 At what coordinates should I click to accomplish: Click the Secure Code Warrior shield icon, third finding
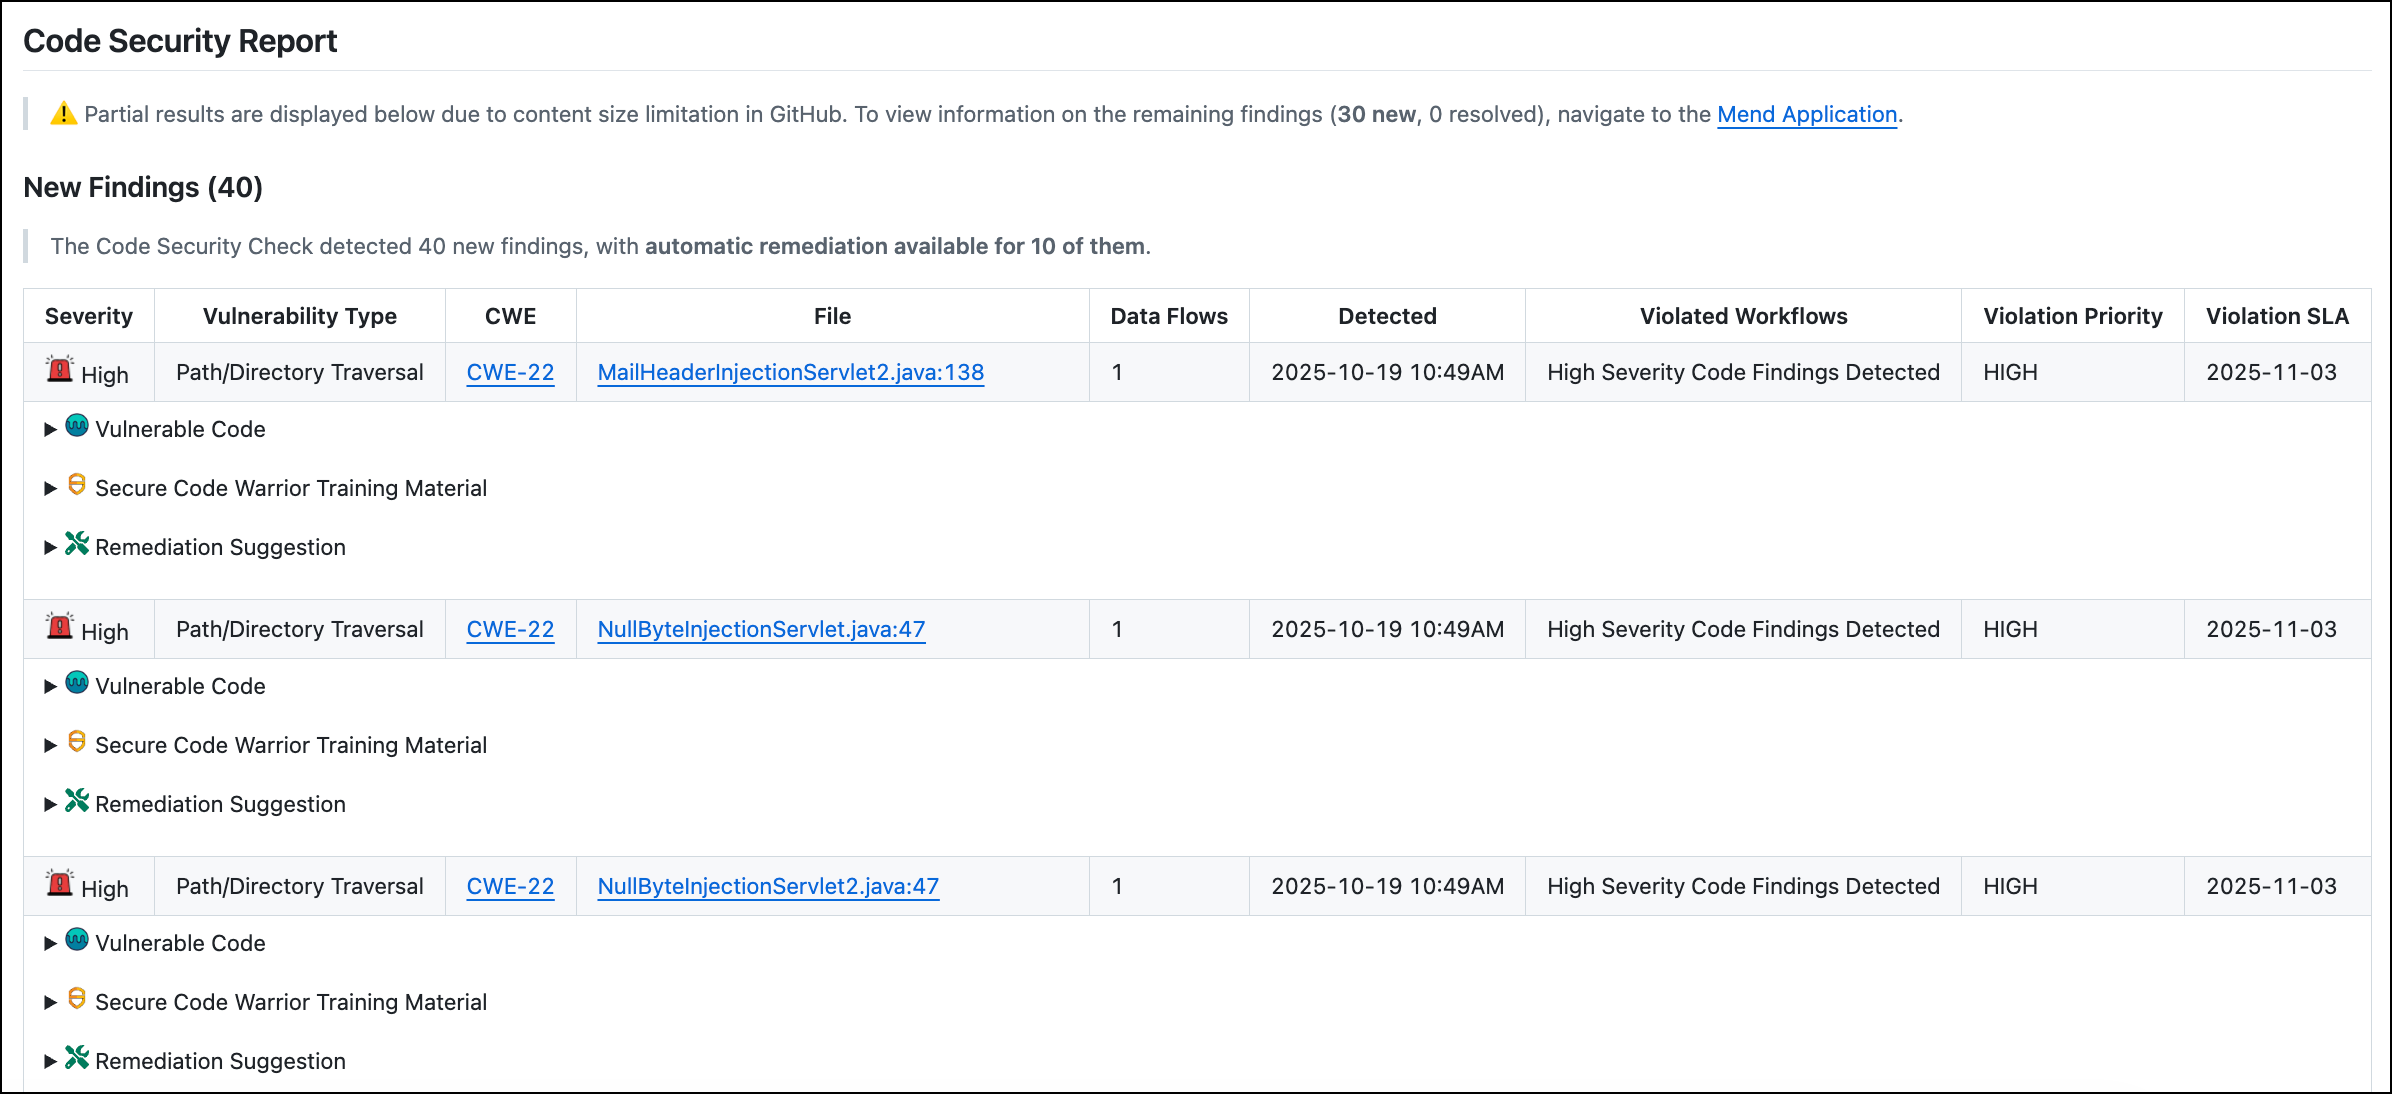(77, 999)
